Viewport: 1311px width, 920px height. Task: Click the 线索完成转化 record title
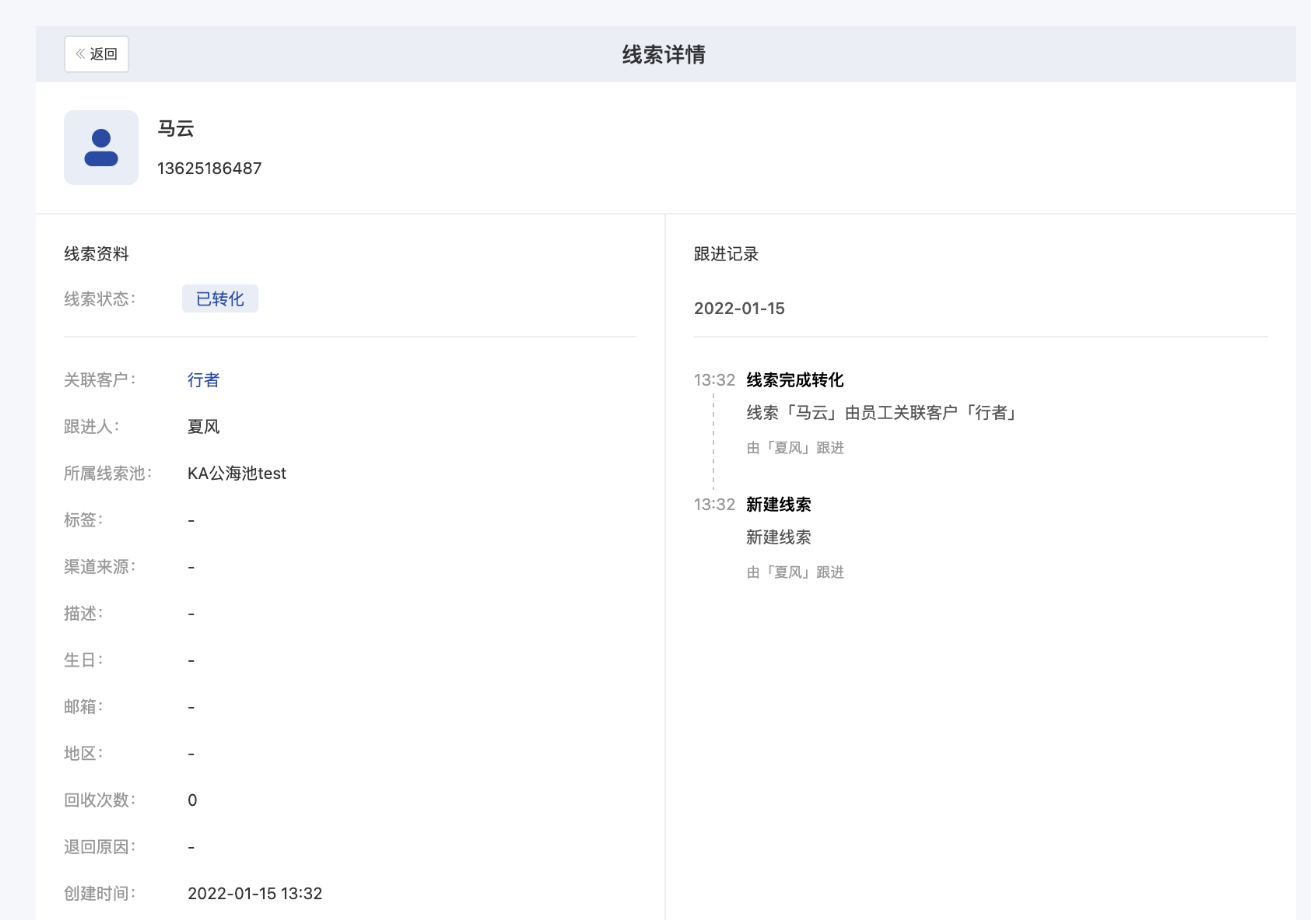coord(795,380)
